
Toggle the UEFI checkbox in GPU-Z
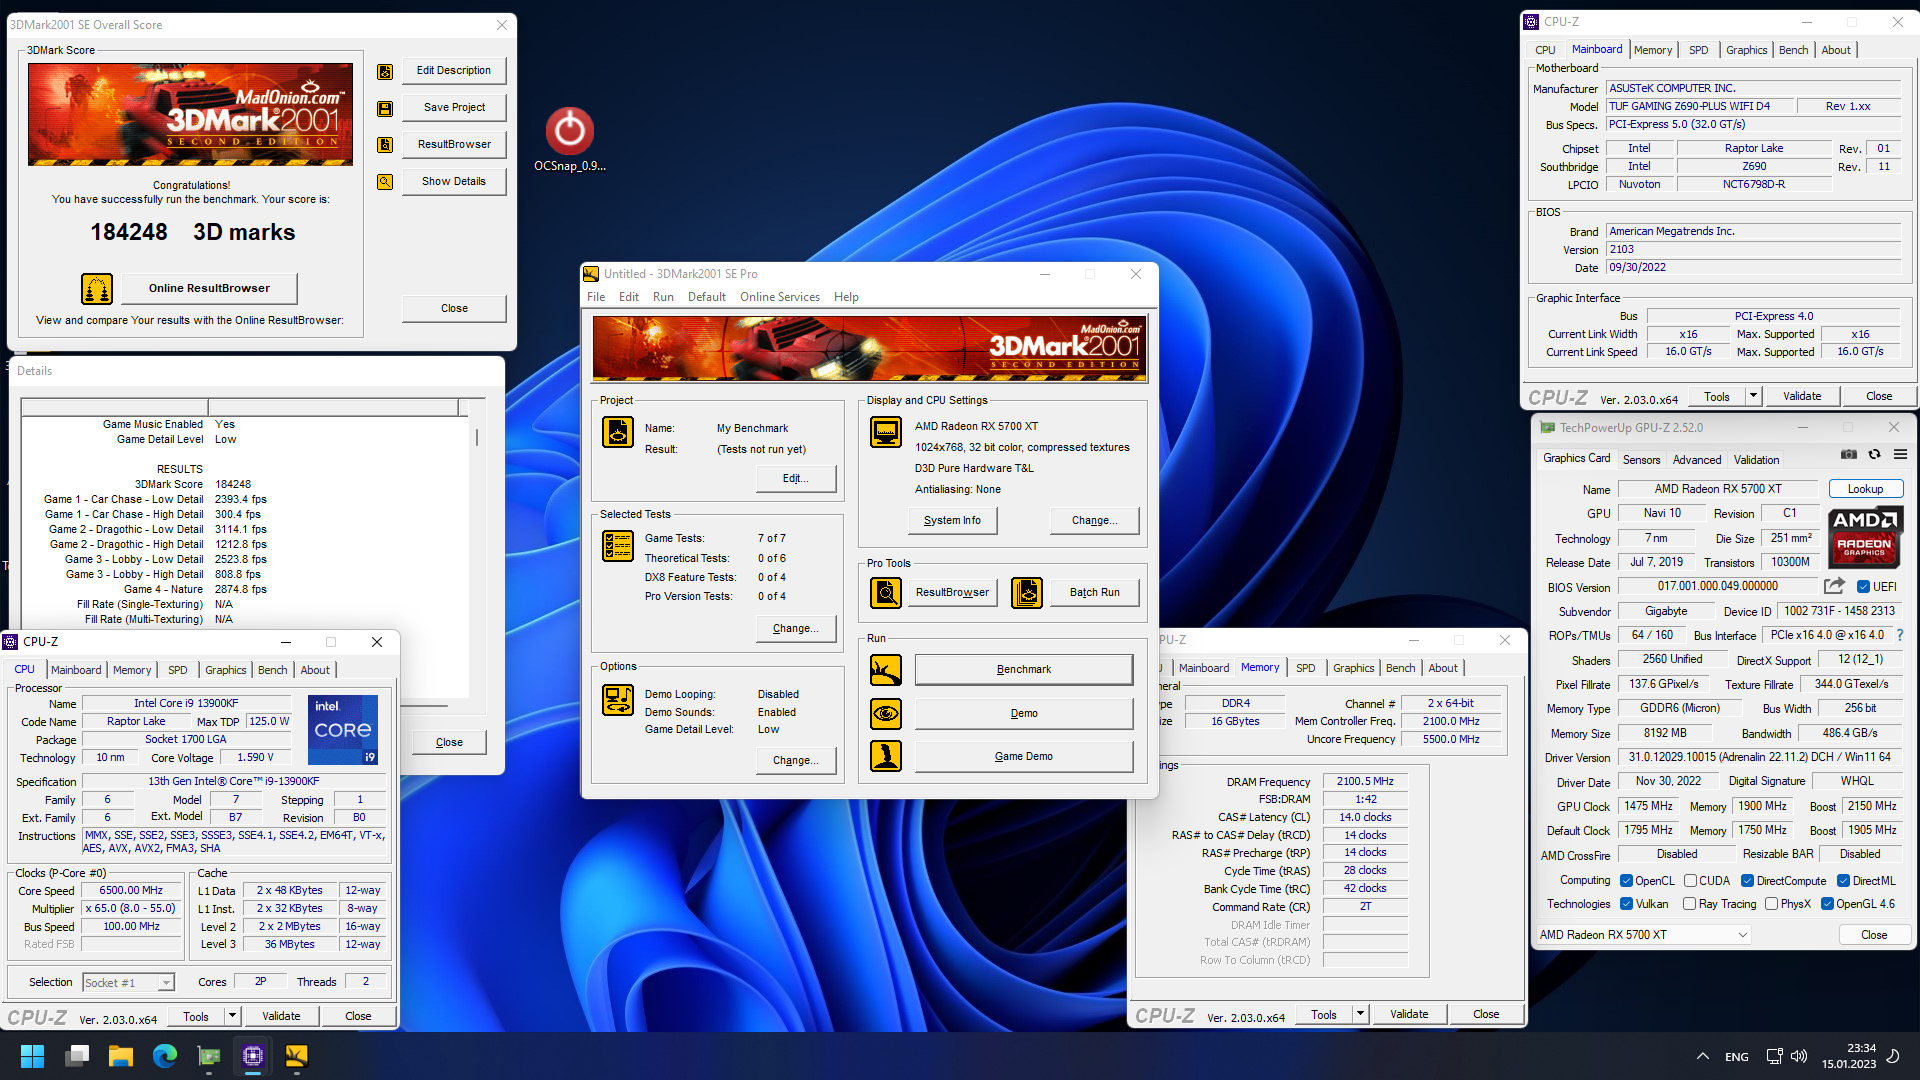(x=1864, y=587)
